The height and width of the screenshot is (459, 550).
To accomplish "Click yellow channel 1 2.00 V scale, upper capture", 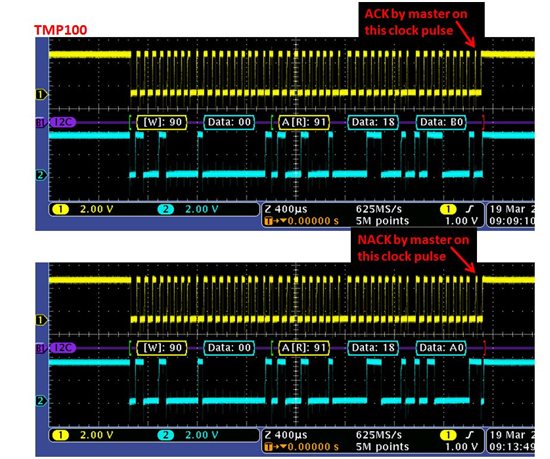I will [x=96, y=209].
